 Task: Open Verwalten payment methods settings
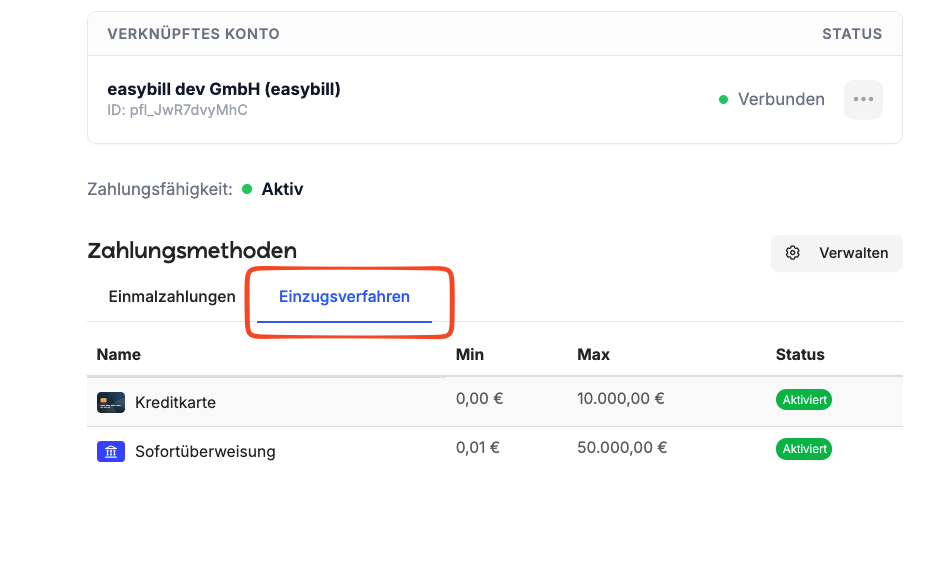click(836, 253)
